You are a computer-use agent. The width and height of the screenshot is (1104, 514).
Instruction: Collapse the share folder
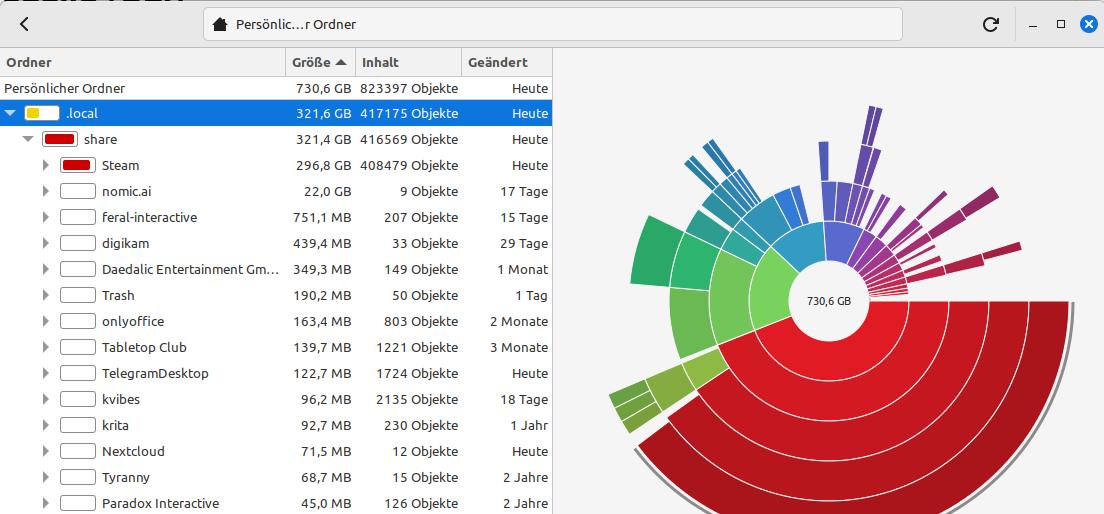(x=28, y=139)
